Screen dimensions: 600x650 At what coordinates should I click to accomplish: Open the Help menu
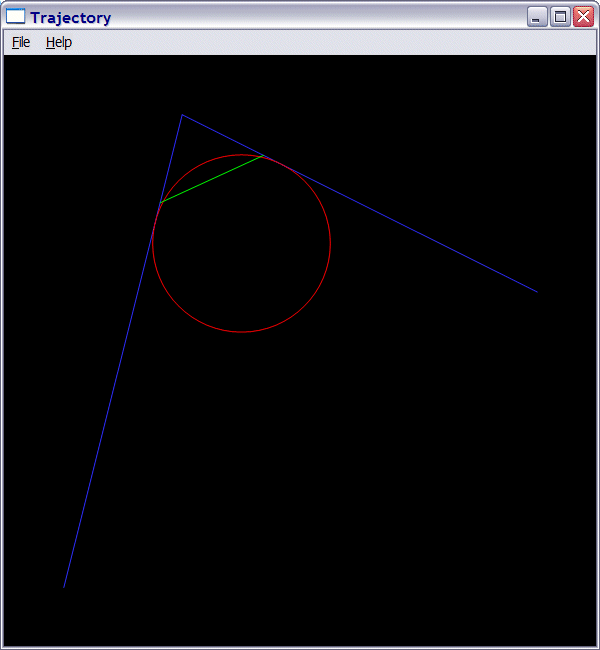pyautogui.click(x=59, y=42)
